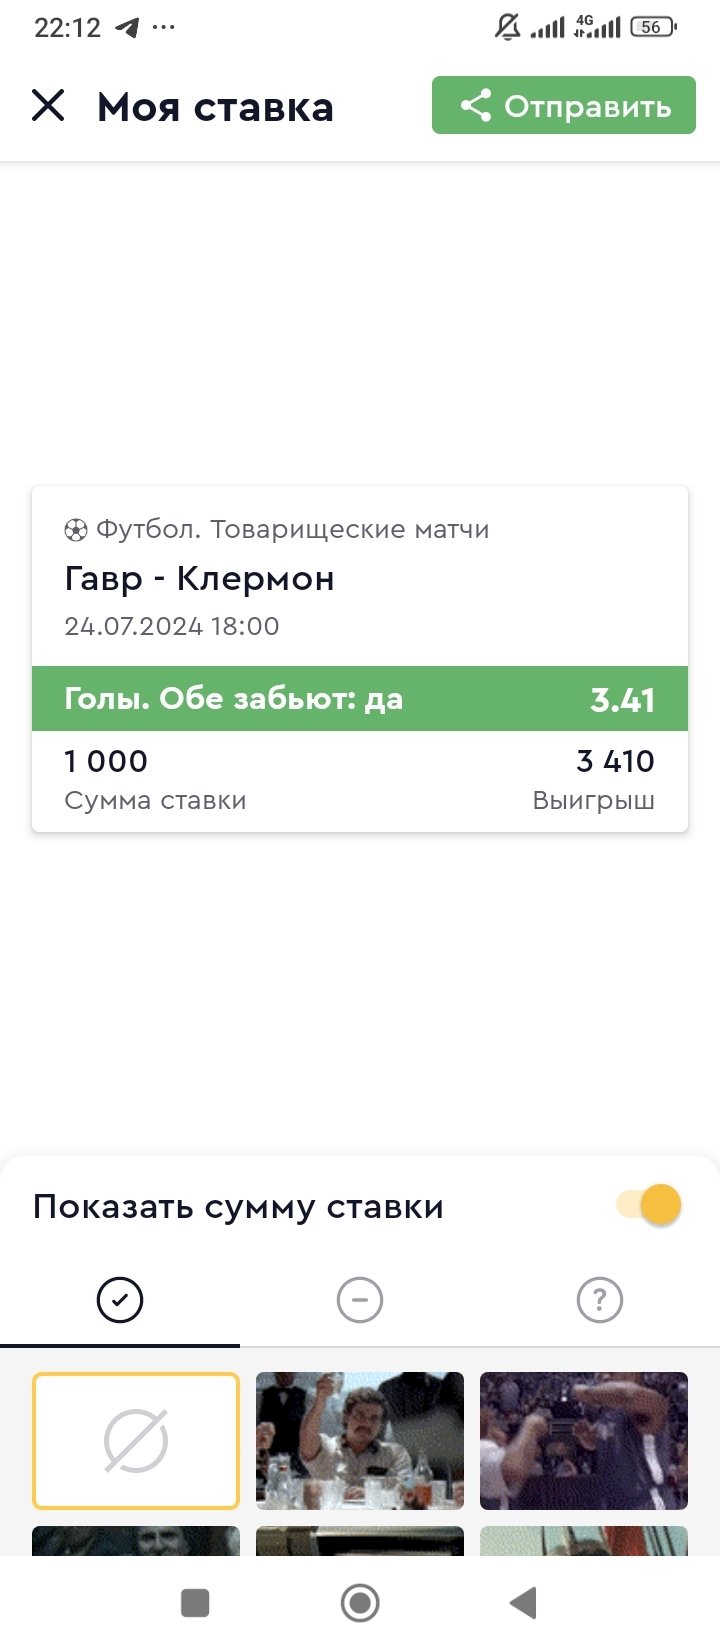The image size is (720, 1650).
Task: Tap the football icon on bet card
Action: (x=76, y=530)
